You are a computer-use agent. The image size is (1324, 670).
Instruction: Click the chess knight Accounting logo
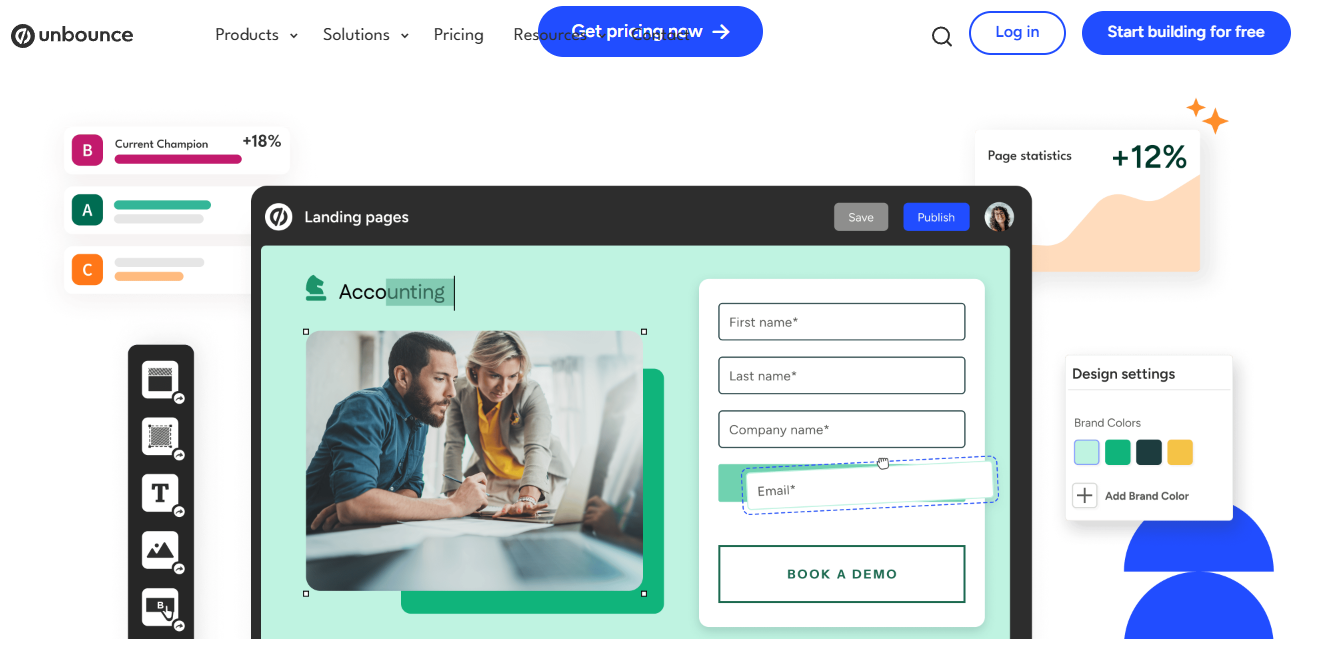click(x=316, y=288)
